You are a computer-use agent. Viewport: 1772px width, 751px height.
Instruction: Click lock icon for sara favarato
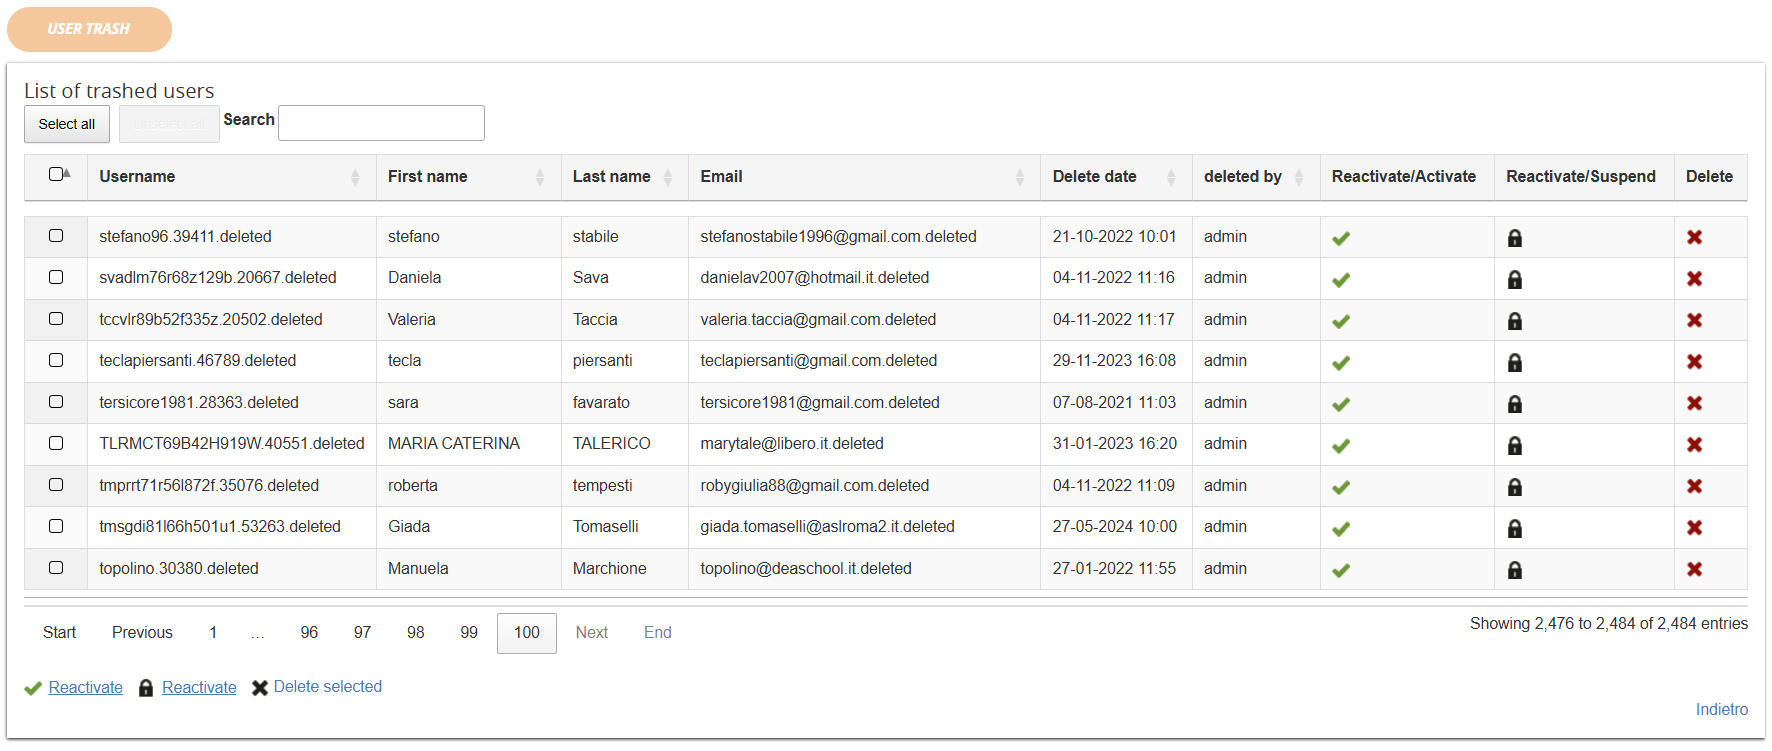pos(1514,404)
